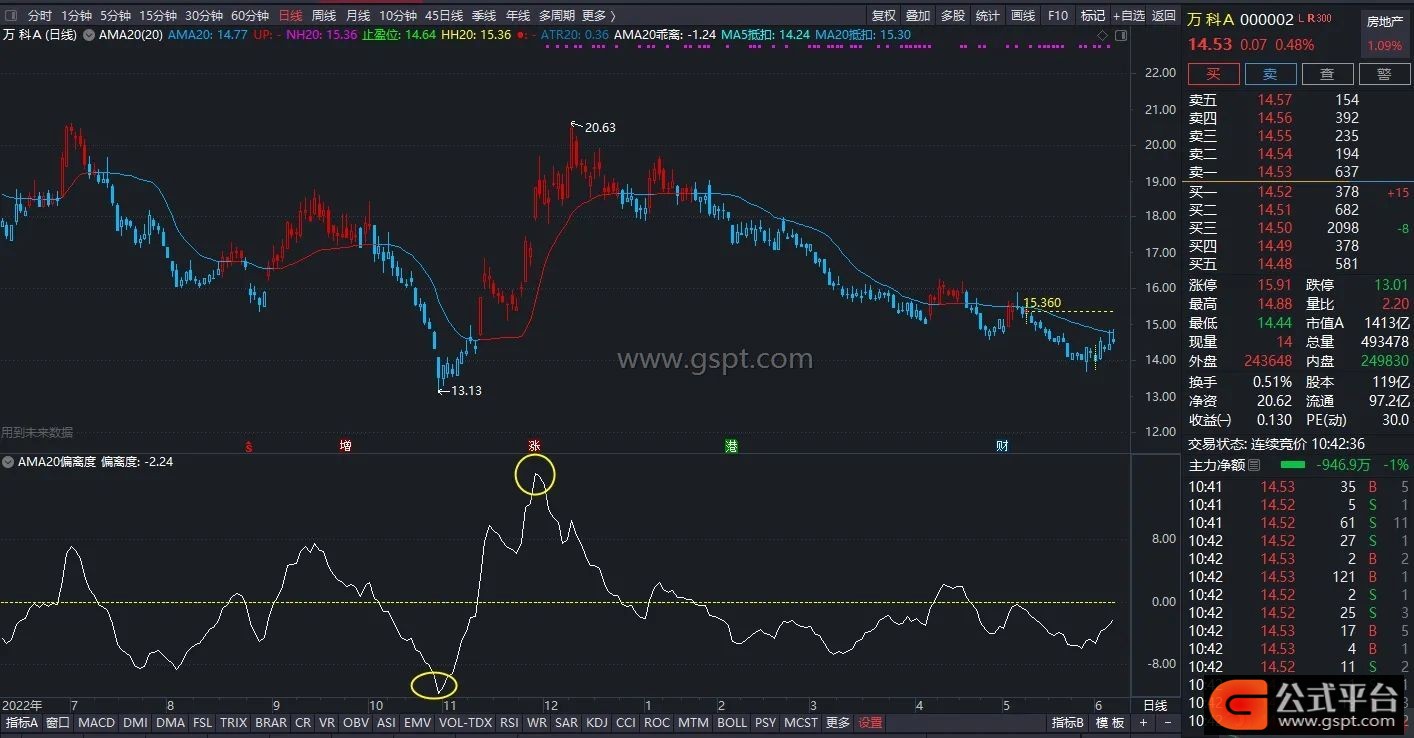Add stock with +自选 button
The image size is (1414, 738).
[1129, 15]
